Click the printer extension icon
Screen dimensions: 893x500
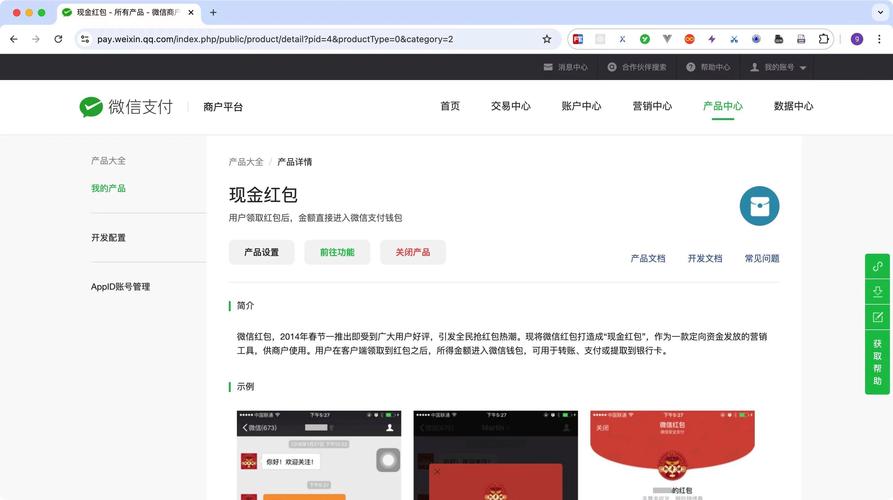[801, 39]
